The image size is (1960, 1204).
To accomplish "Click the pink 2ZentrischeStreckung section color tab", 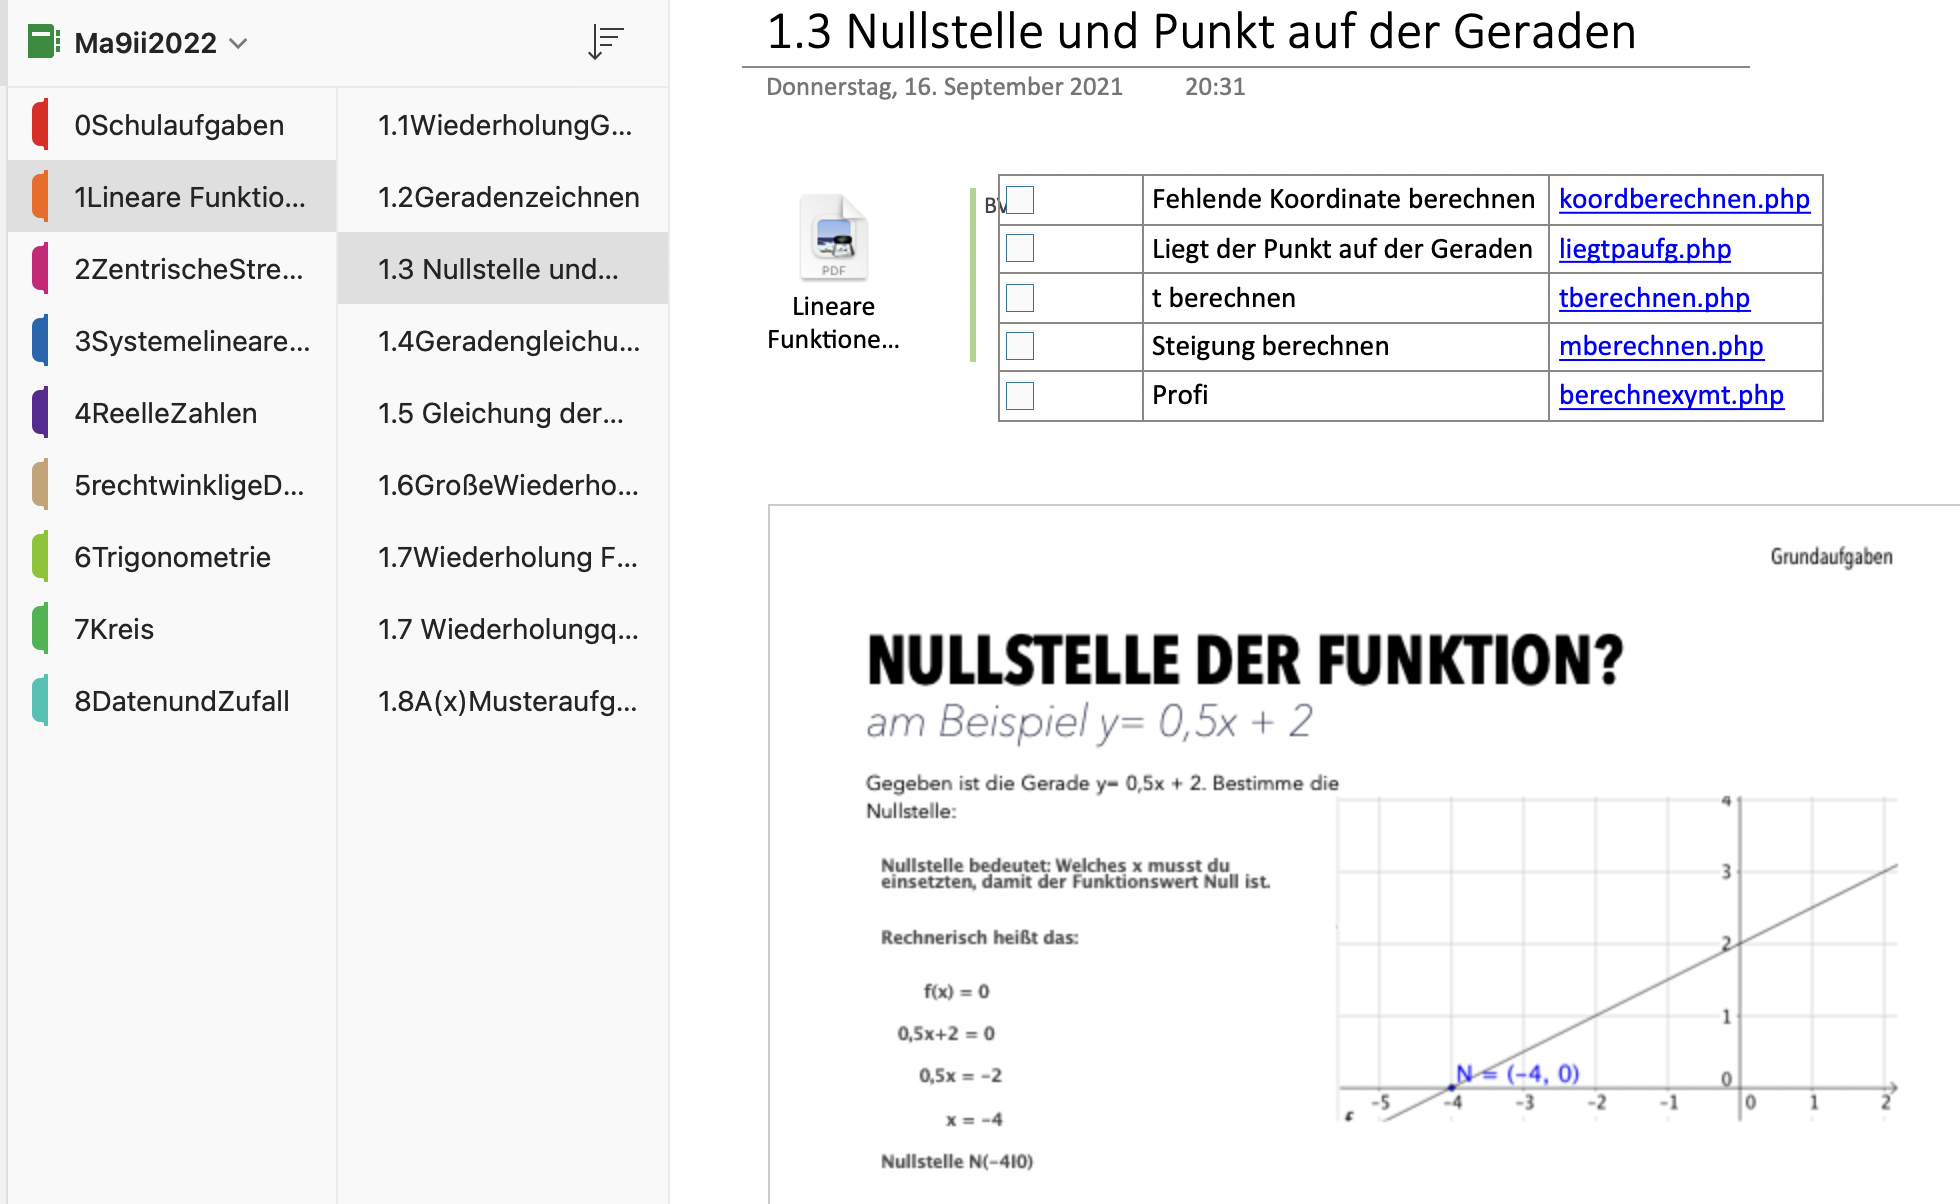I will (40, 269).
